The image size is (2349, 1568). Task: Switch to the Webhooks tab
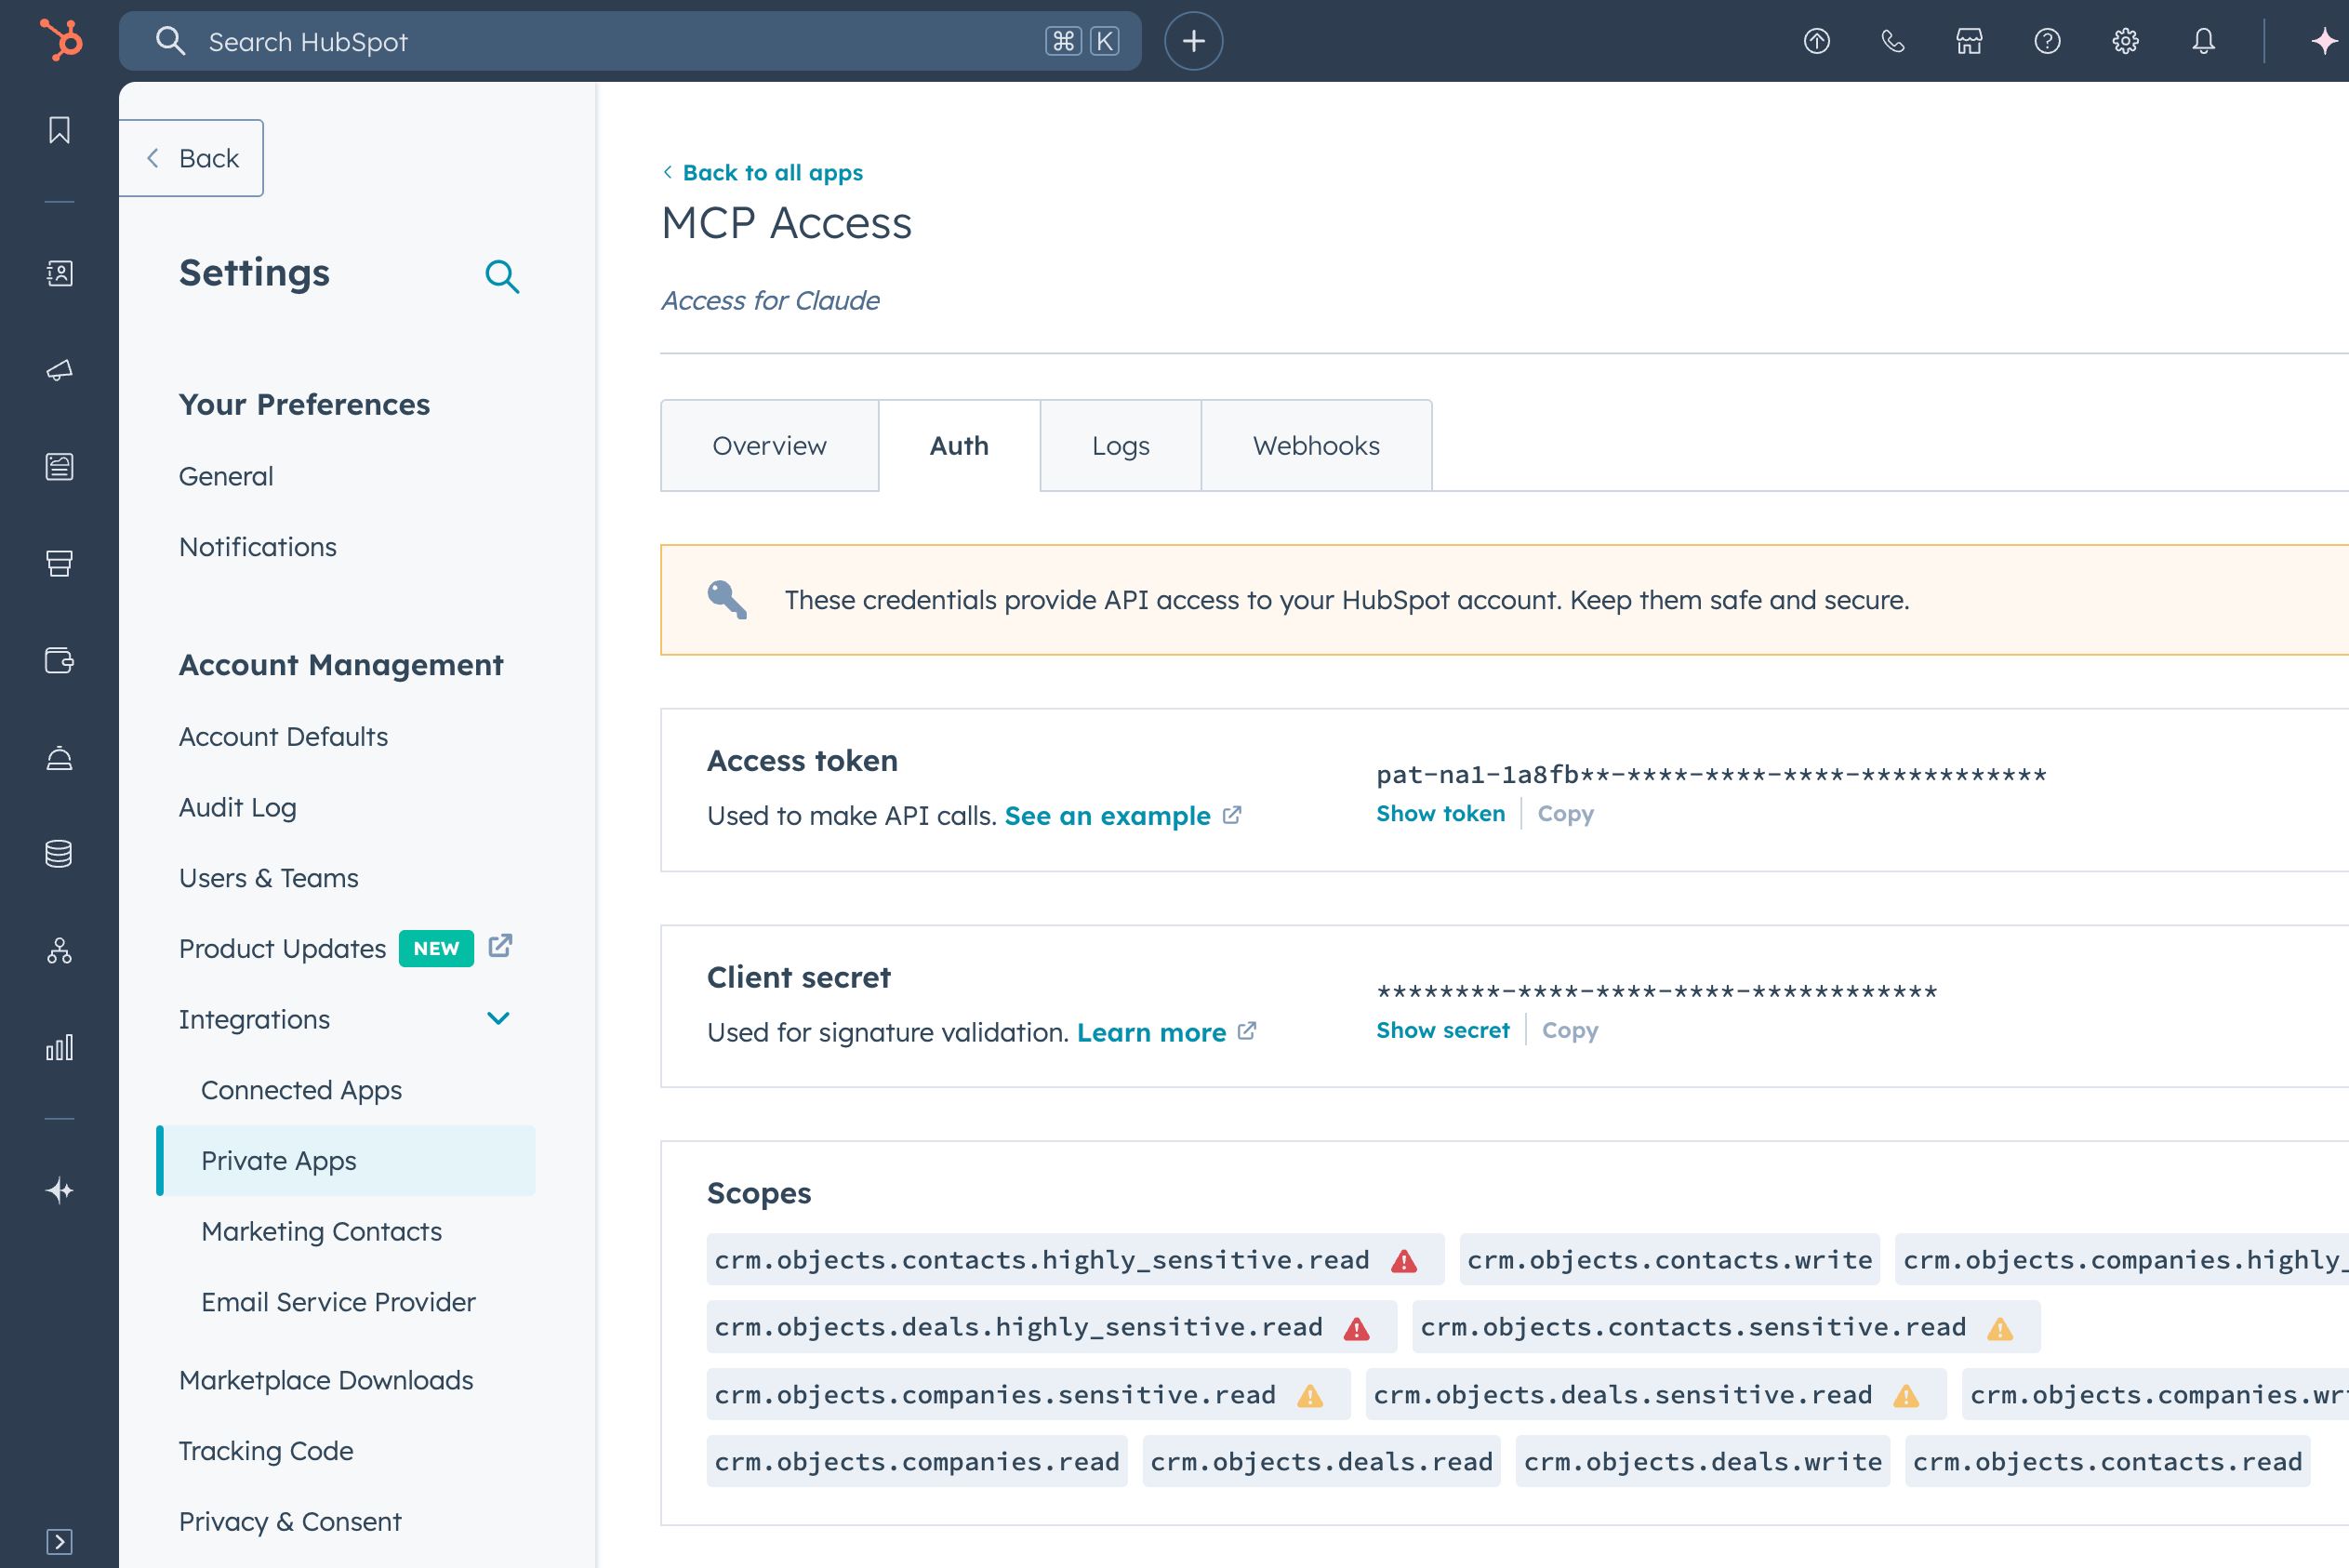point(1316,446)
